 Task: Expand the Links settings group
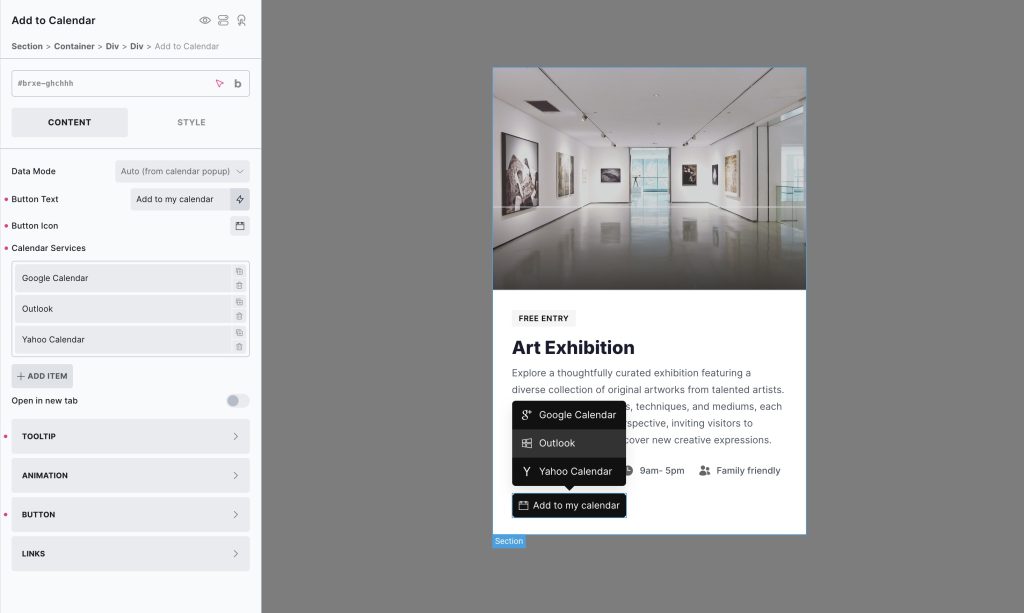pos(131,554)
